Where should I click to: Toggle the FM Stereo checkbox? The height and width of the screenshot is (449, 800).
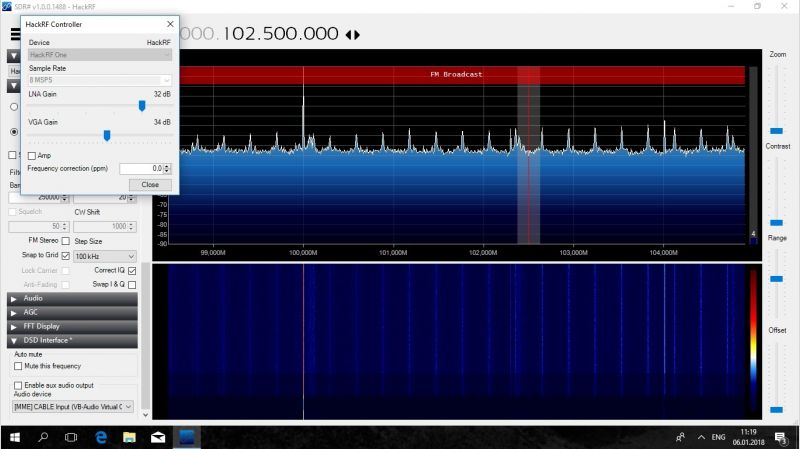click(66, 241)
